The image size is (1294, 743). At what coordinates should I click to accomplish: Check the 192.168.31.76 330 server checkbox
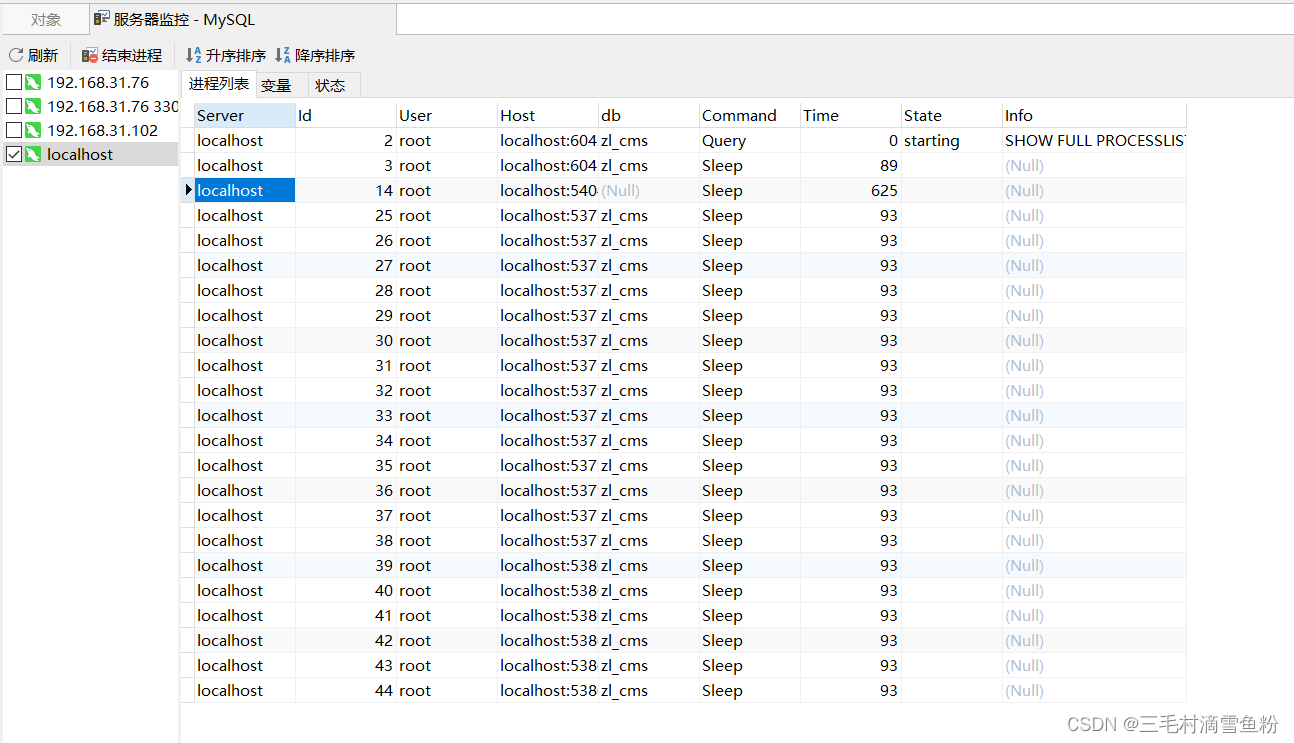(x=14, y=106)
